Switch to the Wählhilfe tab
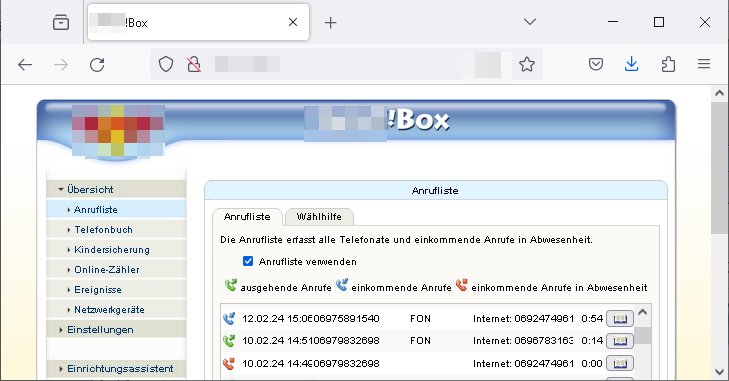The height and width of the screenshot is (381, 729). pos(319,217)
